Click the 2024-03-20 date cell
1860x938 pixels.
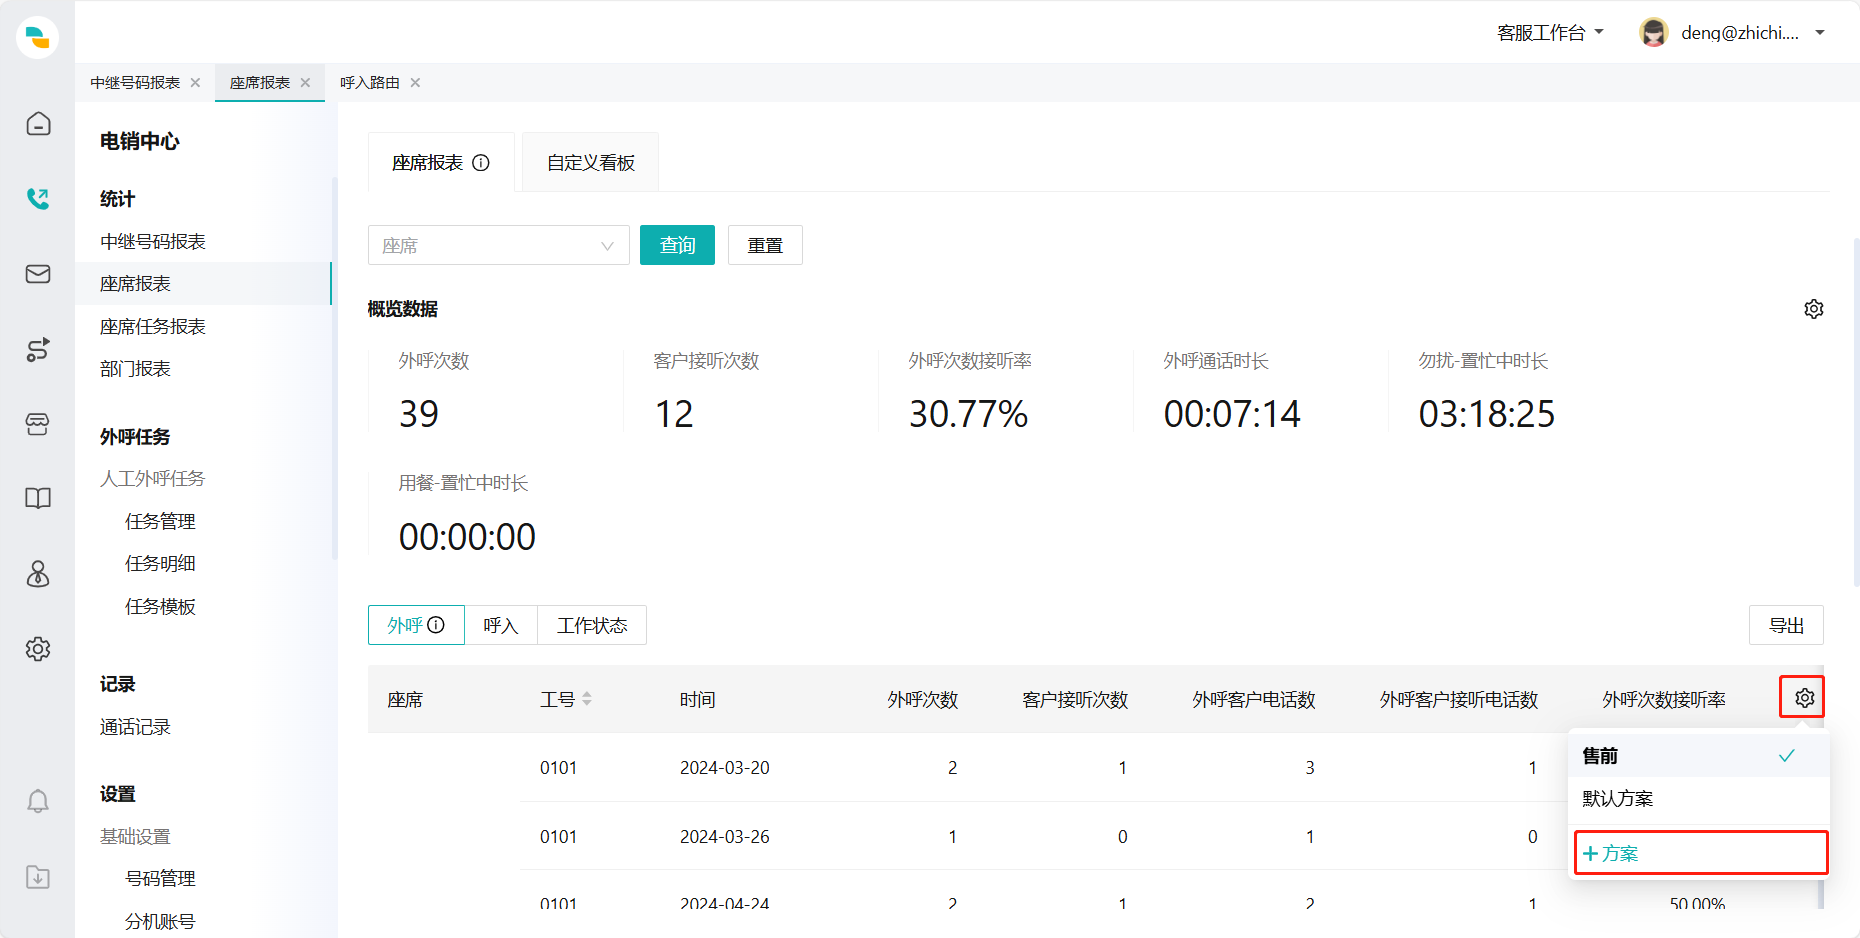[x=725, y=768]
